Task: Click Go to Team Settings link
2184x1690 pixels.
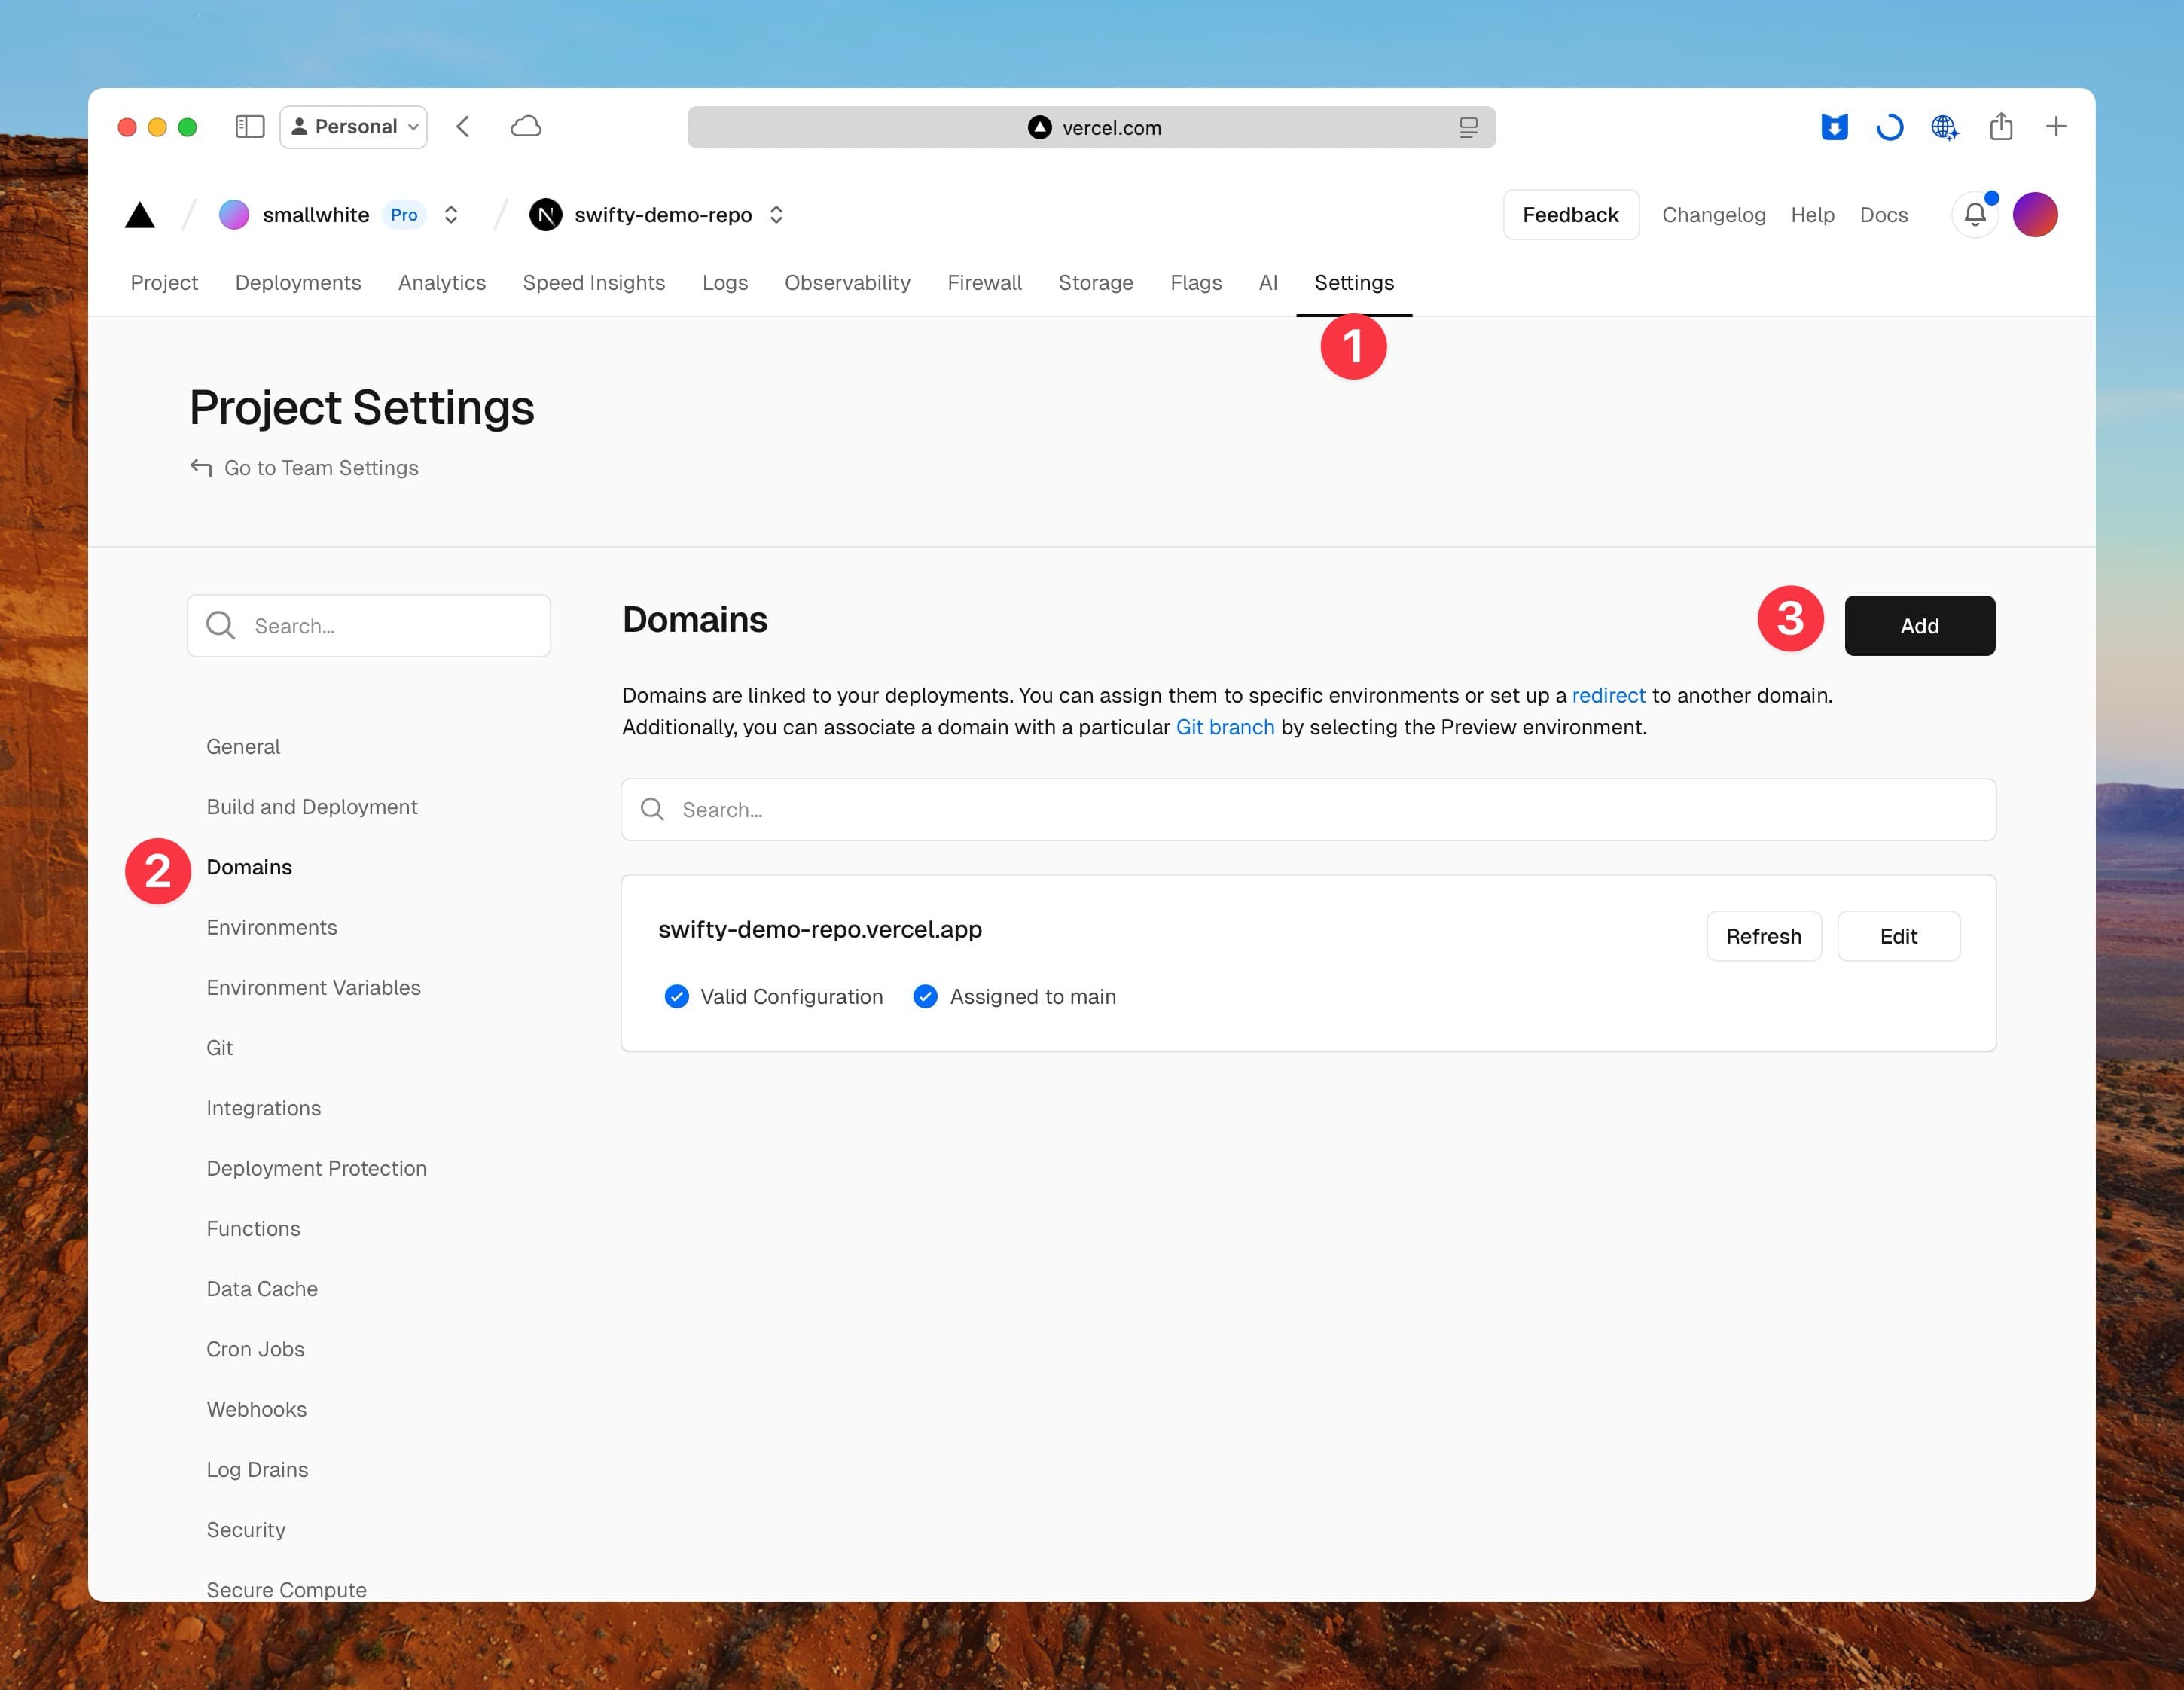Action: point(321,468)
